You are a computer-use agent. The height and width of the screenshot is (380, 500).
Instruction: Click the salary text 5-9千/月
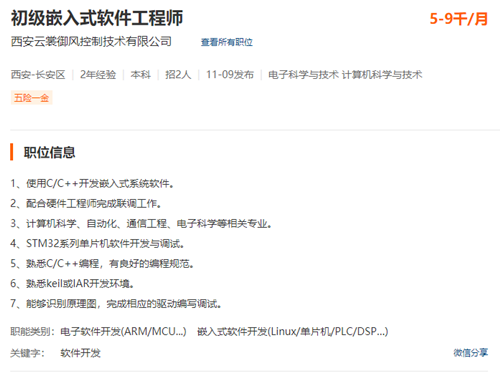point(459,19)
